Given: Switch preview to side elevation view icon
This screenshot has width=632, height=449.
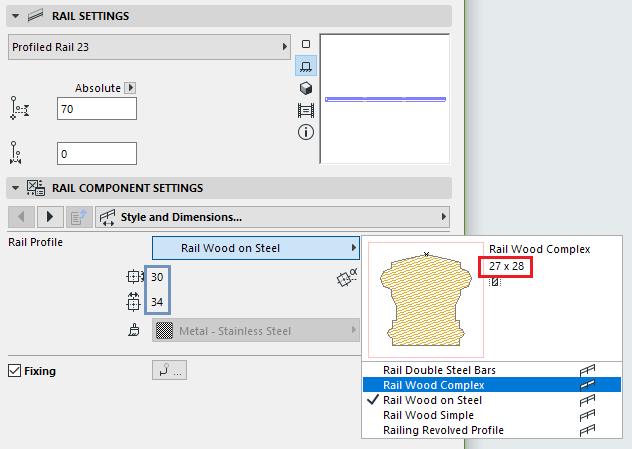Looking at the screenshot, I should click(306, 66).
